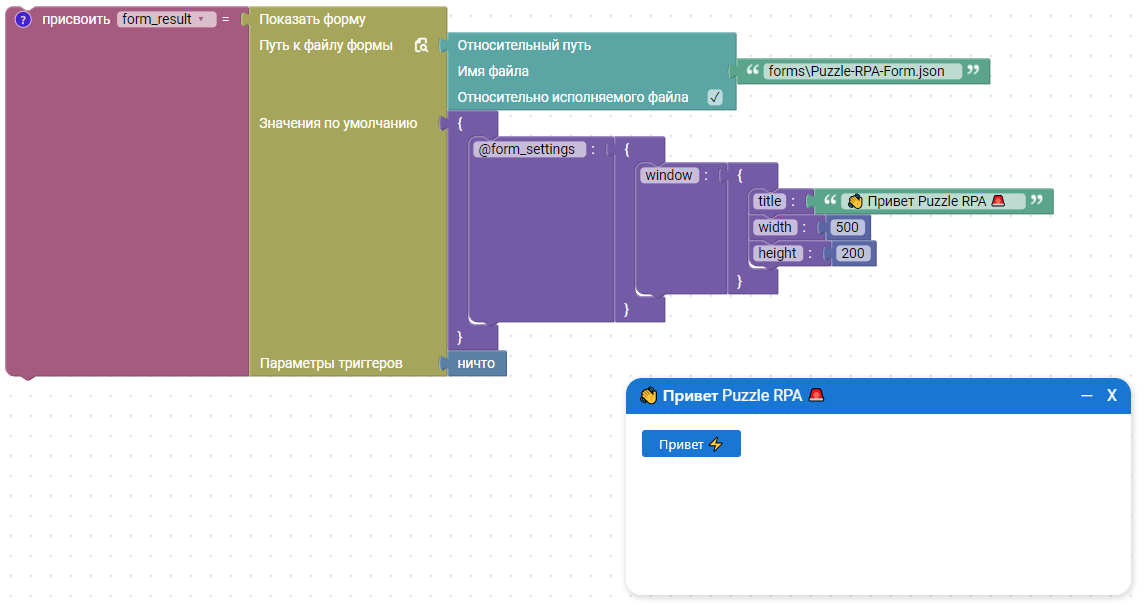The width and height of the screenshot is (1144, 605).
Task: Select the Показать форму block label
Action: tap(312, 19)
